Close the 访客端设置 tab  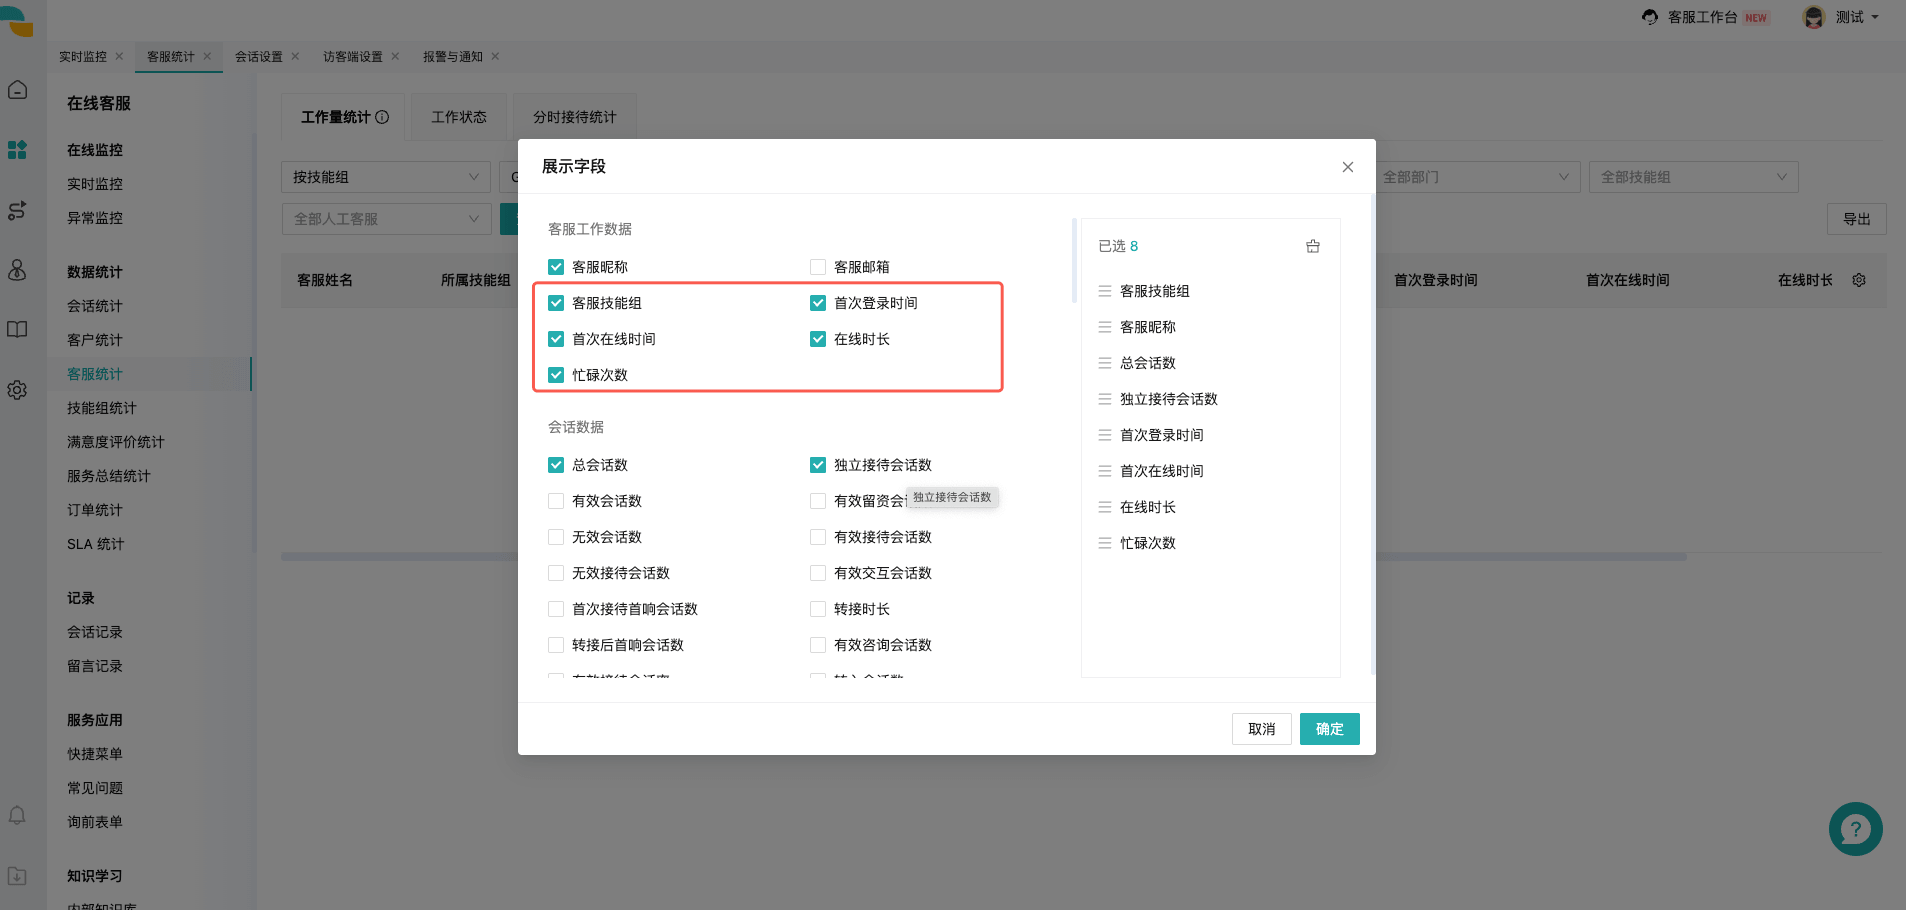395,56
